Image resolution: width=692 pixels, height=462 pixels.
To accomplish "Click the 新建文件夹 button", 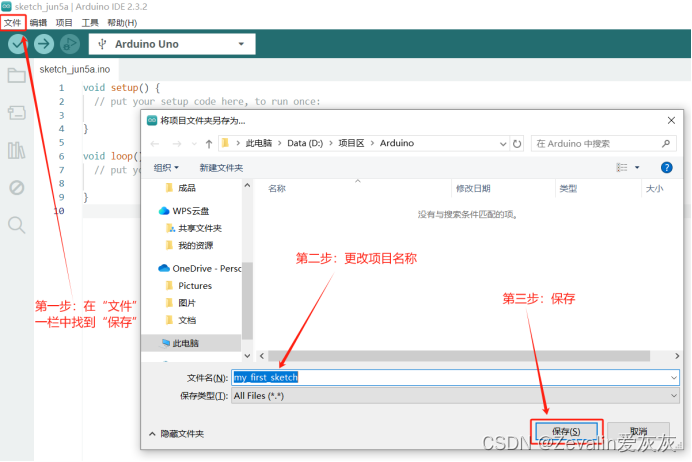I will pos(221,168).
